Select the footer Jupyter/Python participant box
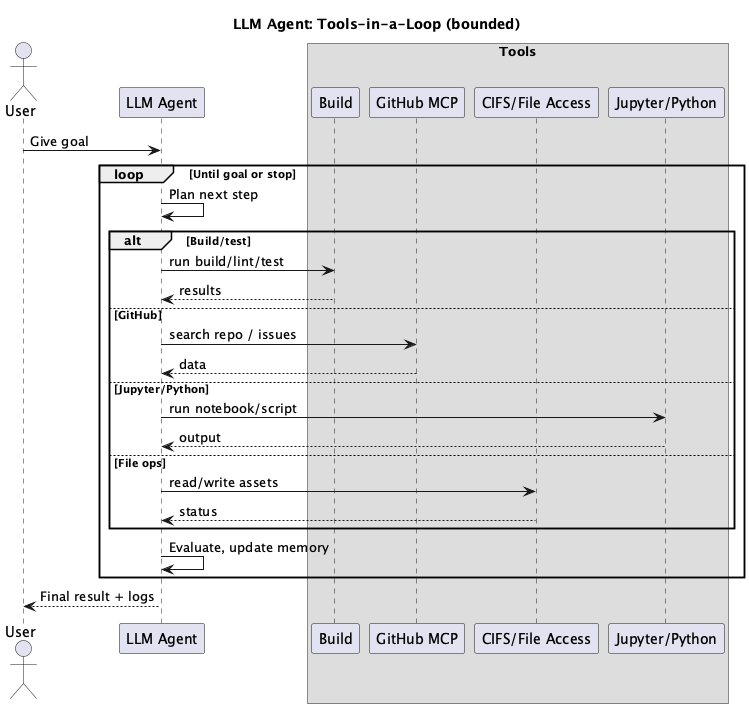This screenshot has width=749, height=708. tap(666, 638)
